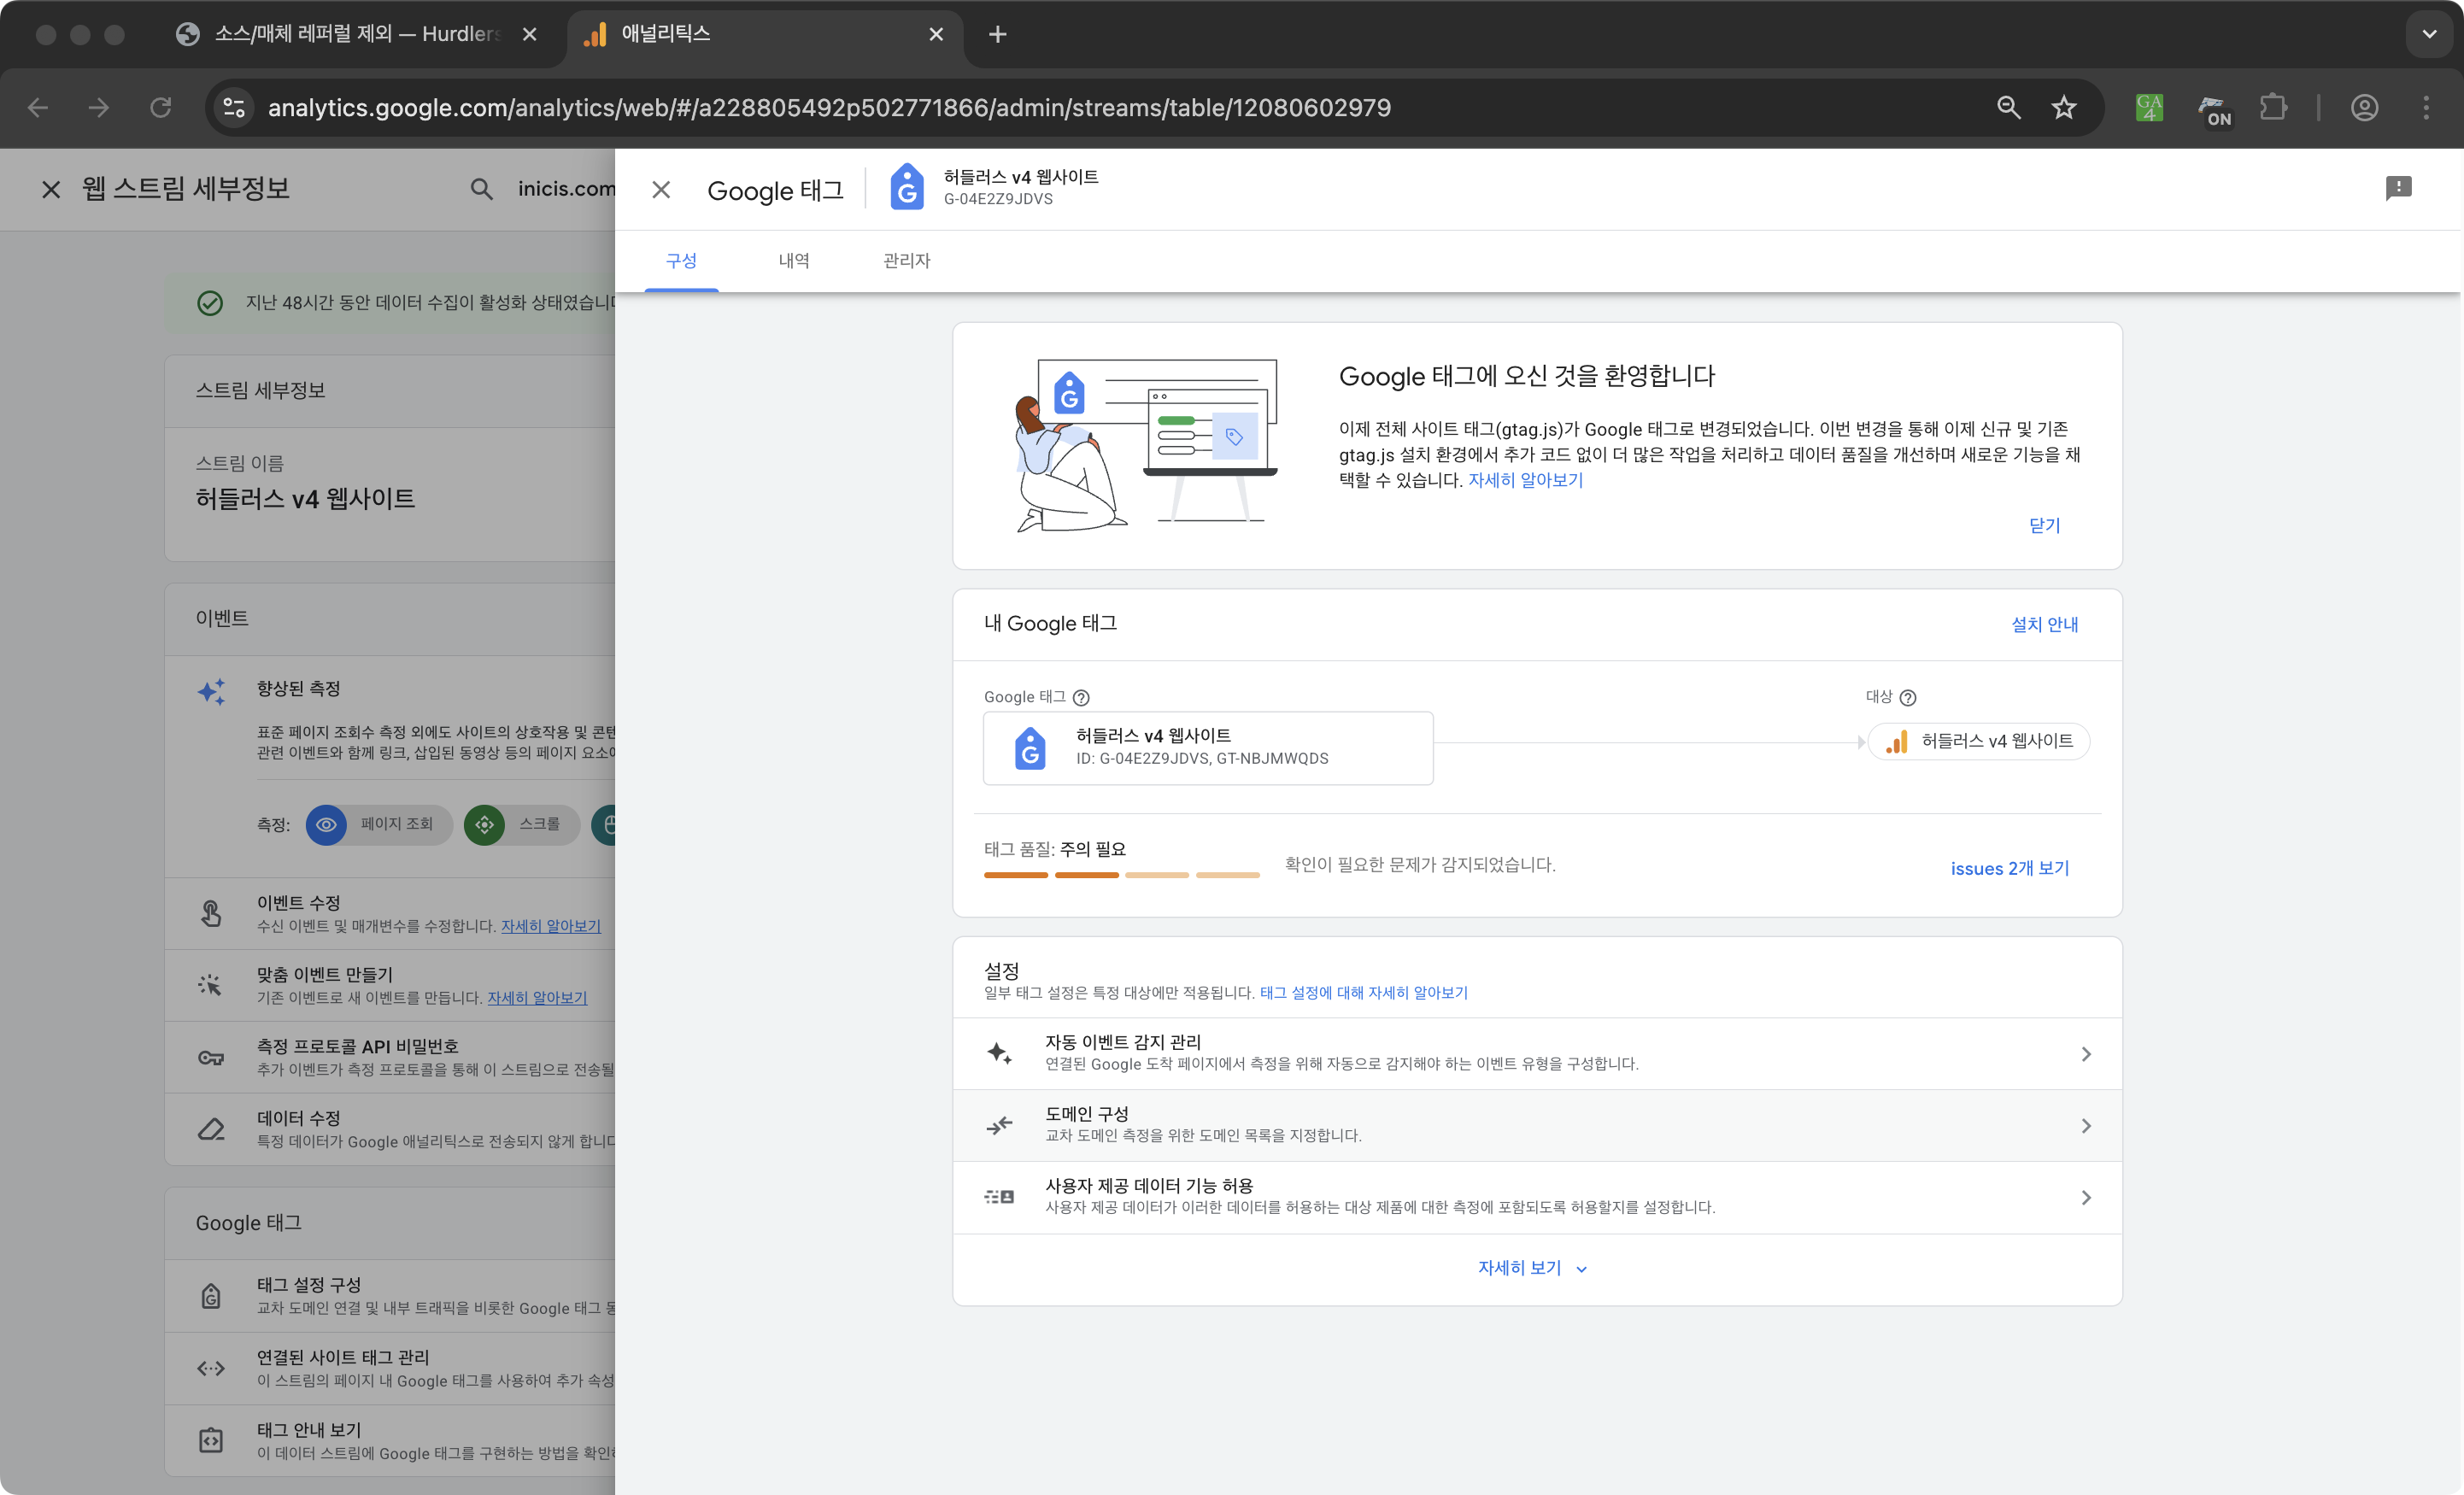This screenshot has height=1495, width=2464.
Task: Expand the tab search dropdown arrow
Action: point(2429,34)
